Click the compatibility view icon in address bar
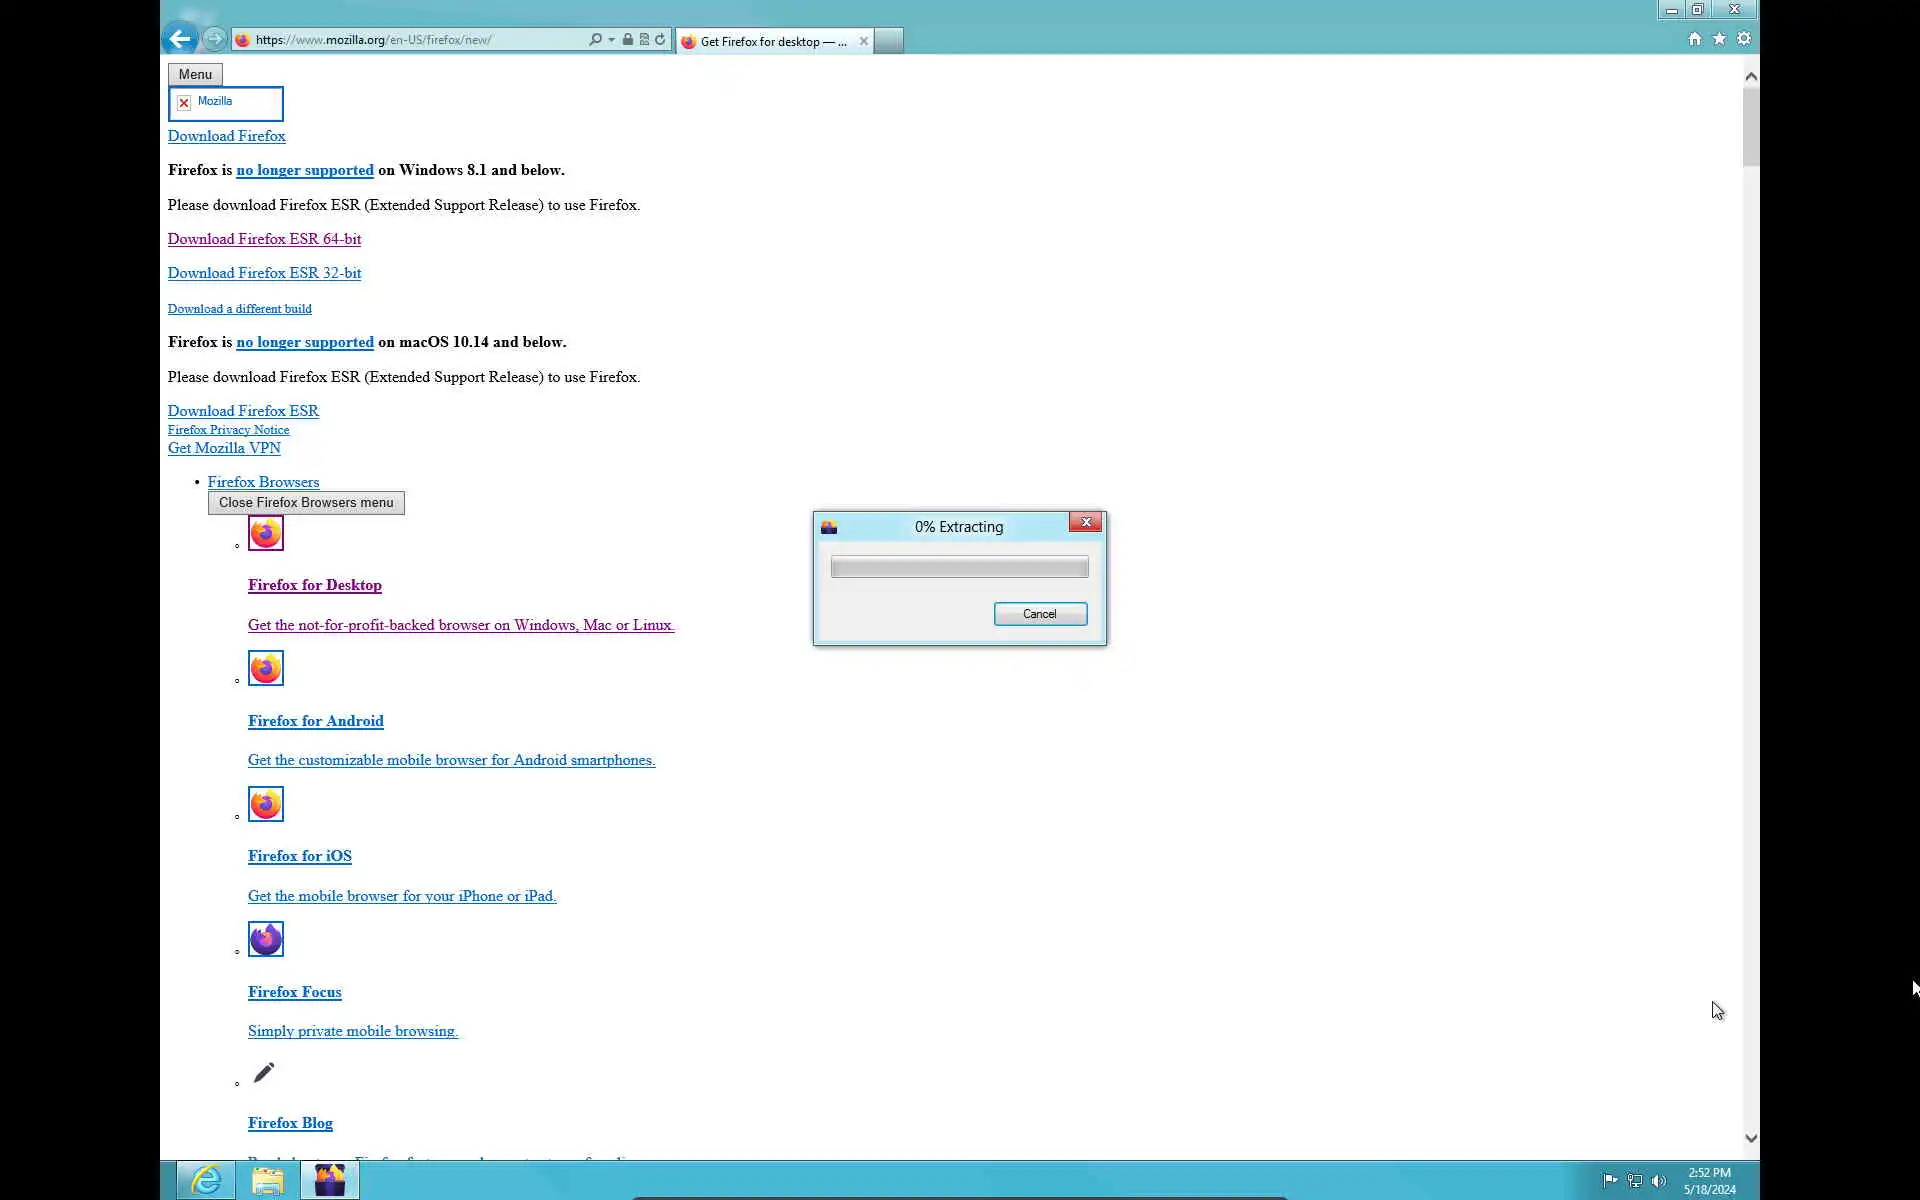1920x1200 pixels. [644, 40]
